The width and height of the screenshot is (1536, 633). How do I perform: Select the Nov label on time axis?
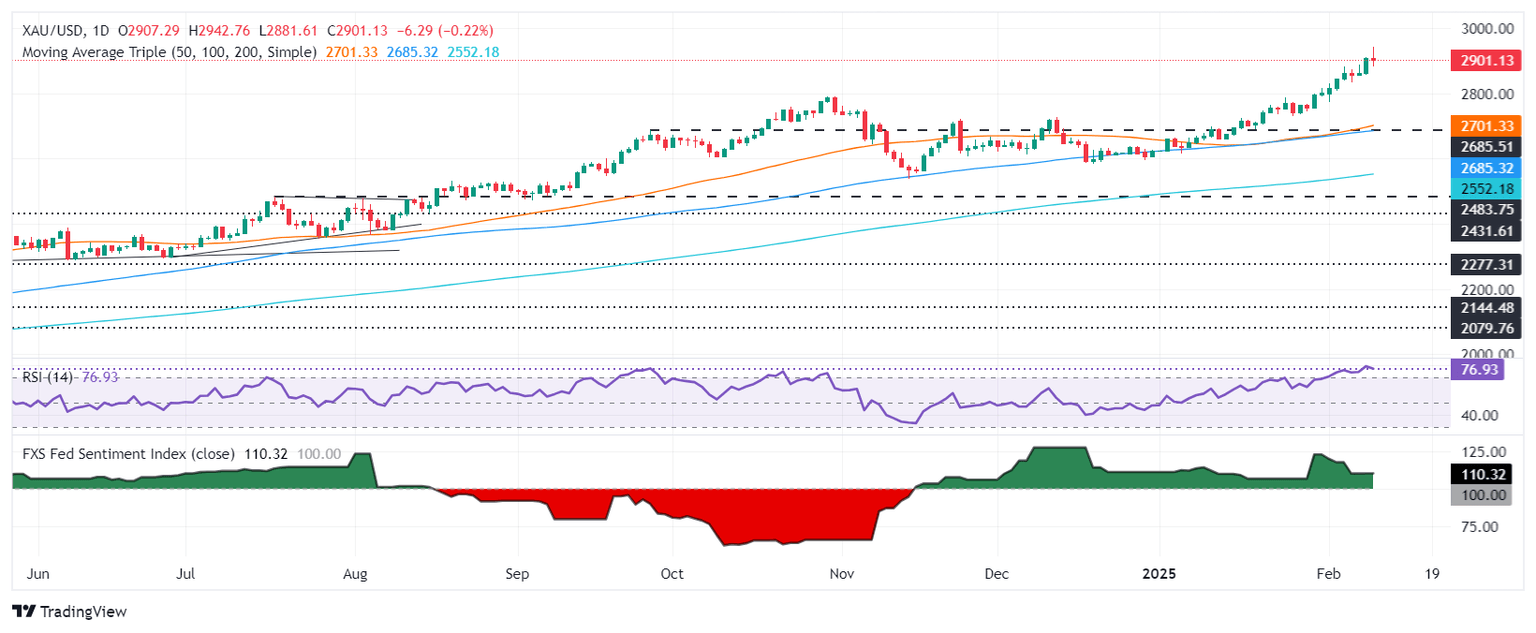842,574
